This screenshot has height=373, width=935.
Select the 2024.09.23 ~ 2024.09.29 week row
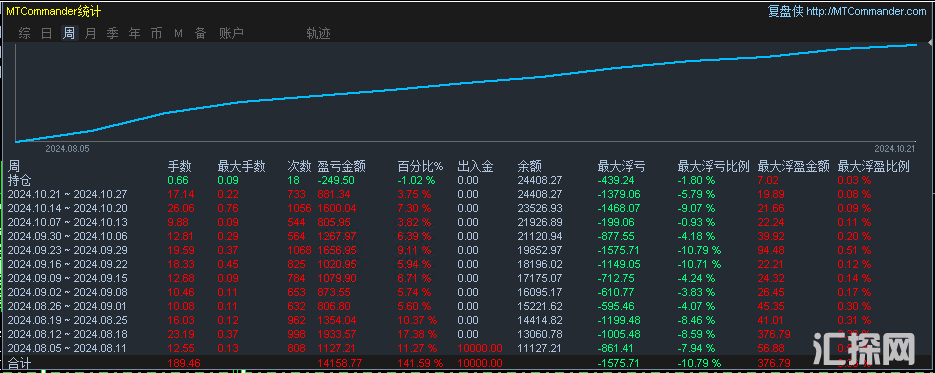pos(468,250)
